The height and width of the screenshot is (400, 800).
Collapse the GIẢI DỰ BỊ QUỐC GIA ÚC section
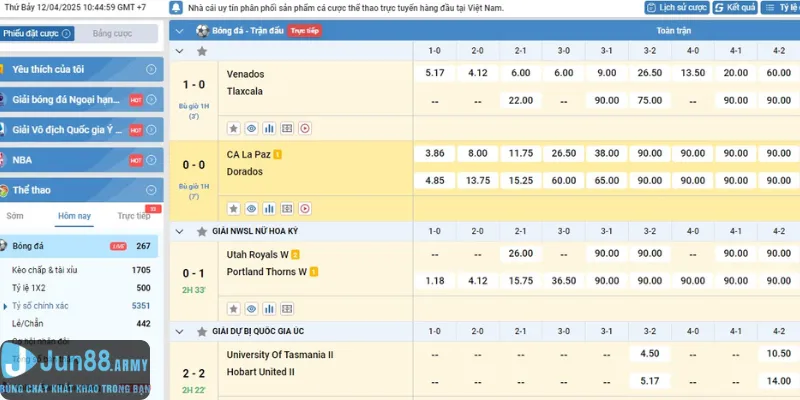pyautogui.click(x=180, y=331)
